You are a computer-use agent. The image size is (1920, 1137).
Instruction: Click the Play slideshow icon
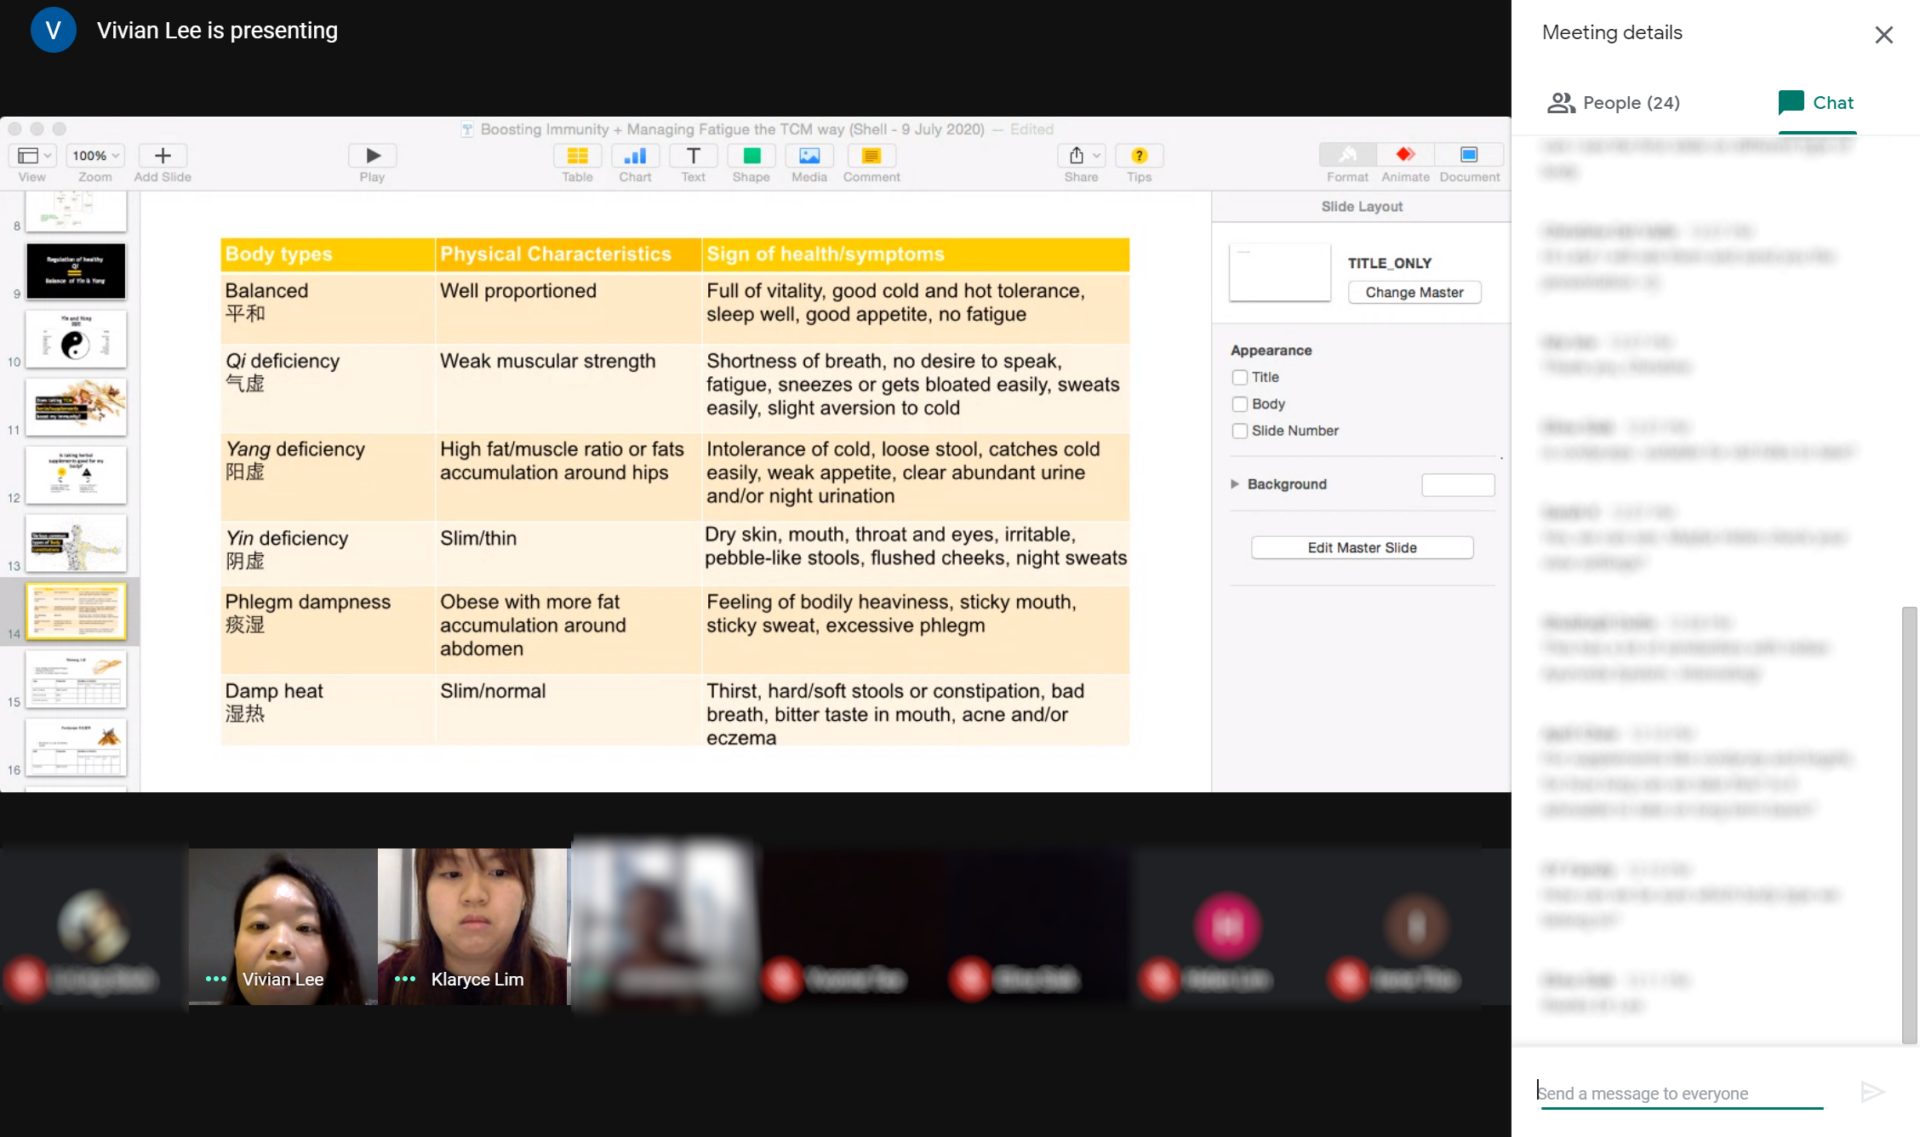pos(372,156)
